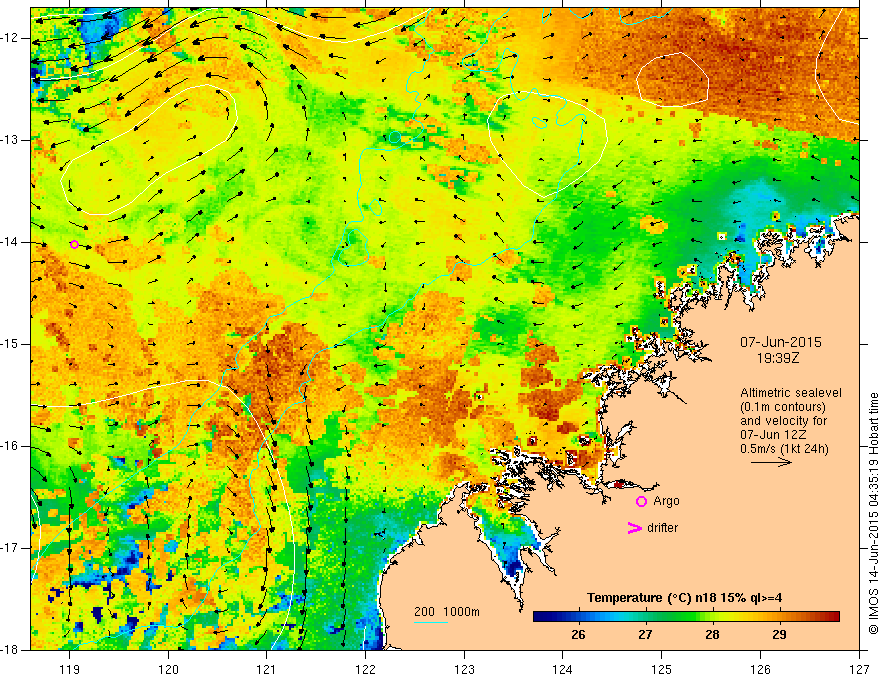Click the '(0.1m contours)' caption line
This screenshot has width=880, height=680.
[783, 407]
